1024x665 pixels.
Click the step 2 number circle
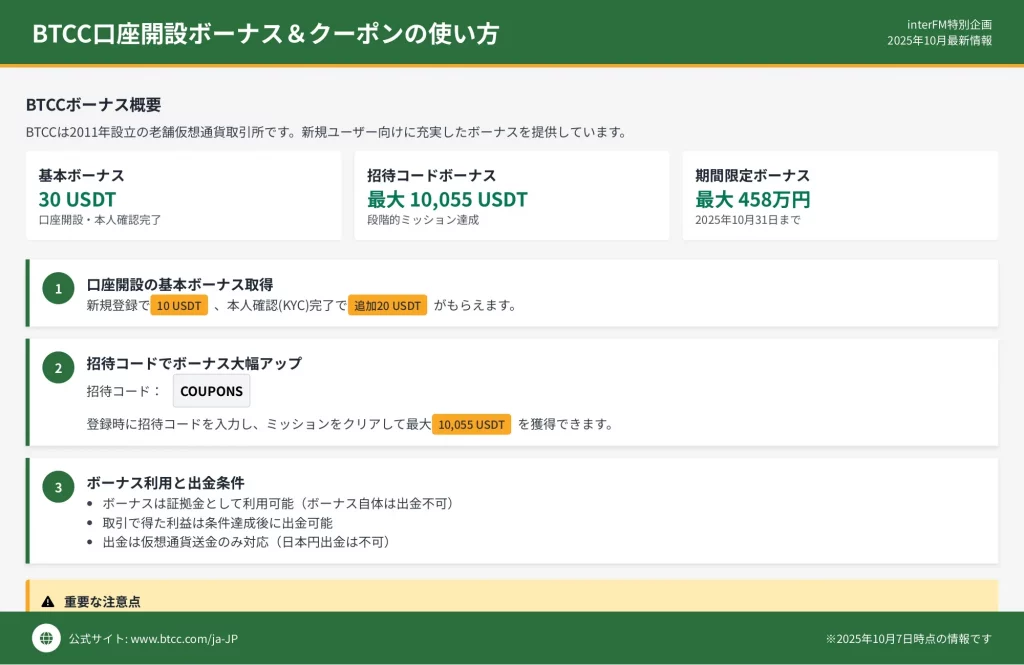[x=58, y=368]
